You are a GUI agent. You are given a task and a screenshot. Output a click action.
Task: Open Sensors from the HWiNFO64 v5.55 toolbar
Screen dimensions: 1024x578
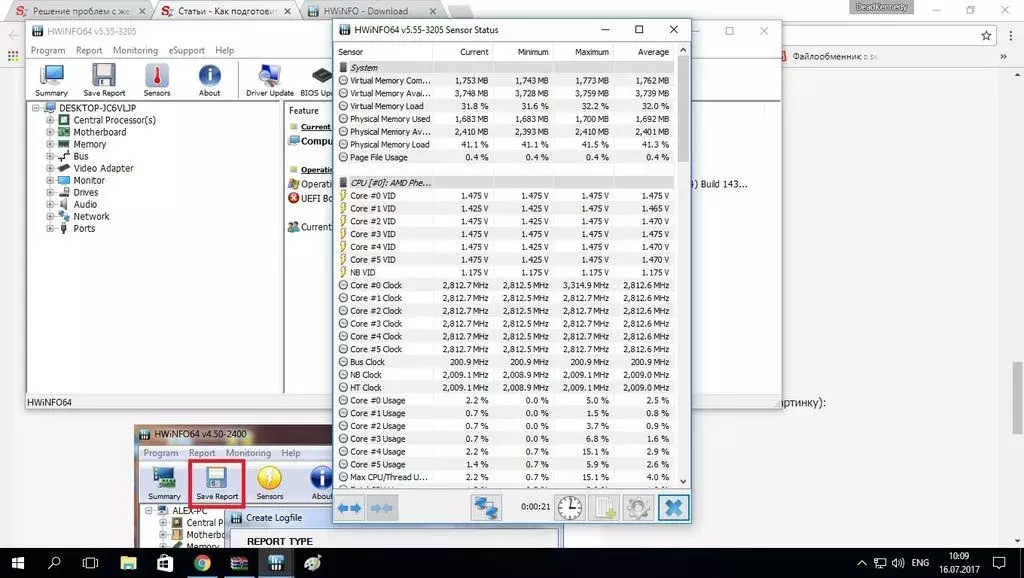tap(157, 80)
